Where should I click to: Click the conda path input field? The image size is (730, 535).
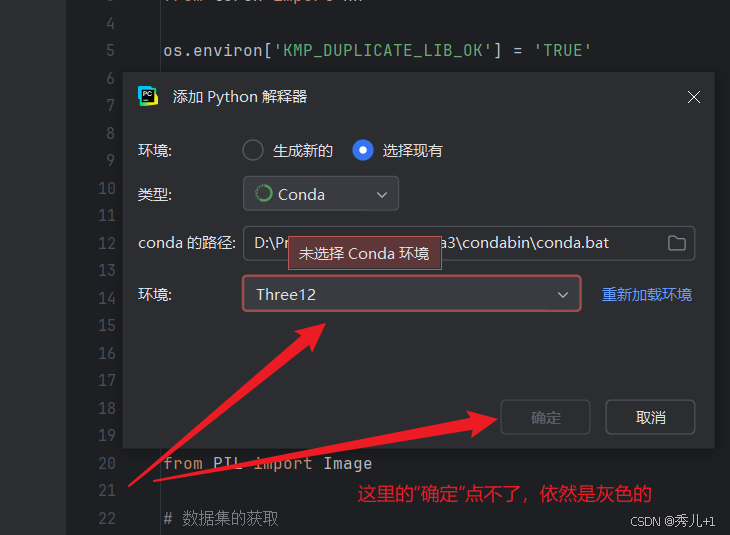tap(469, 243)
